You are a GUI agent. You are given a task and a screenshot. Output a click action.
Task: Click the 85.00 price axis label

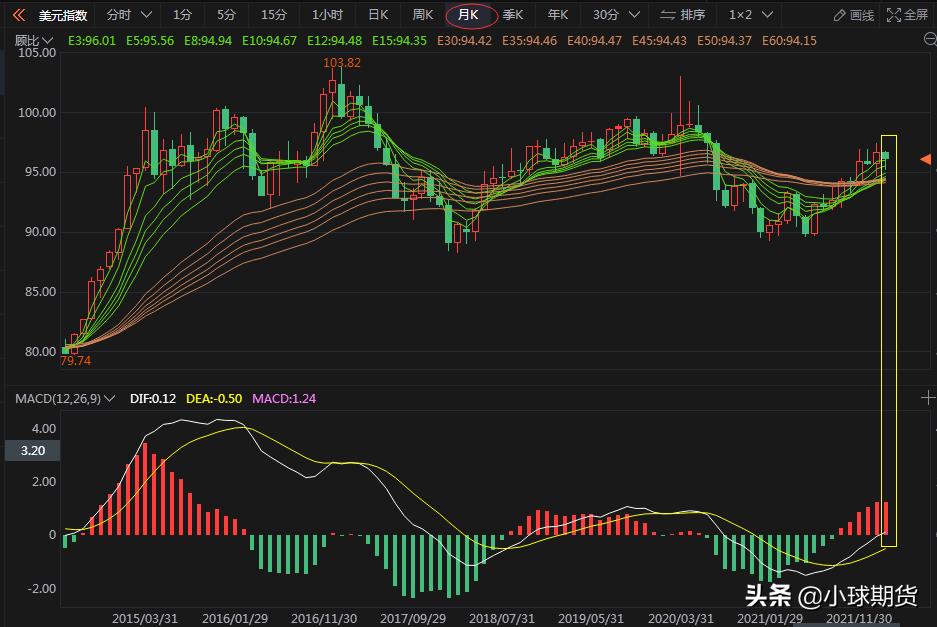pyautogui.click(x=40, y=292)
